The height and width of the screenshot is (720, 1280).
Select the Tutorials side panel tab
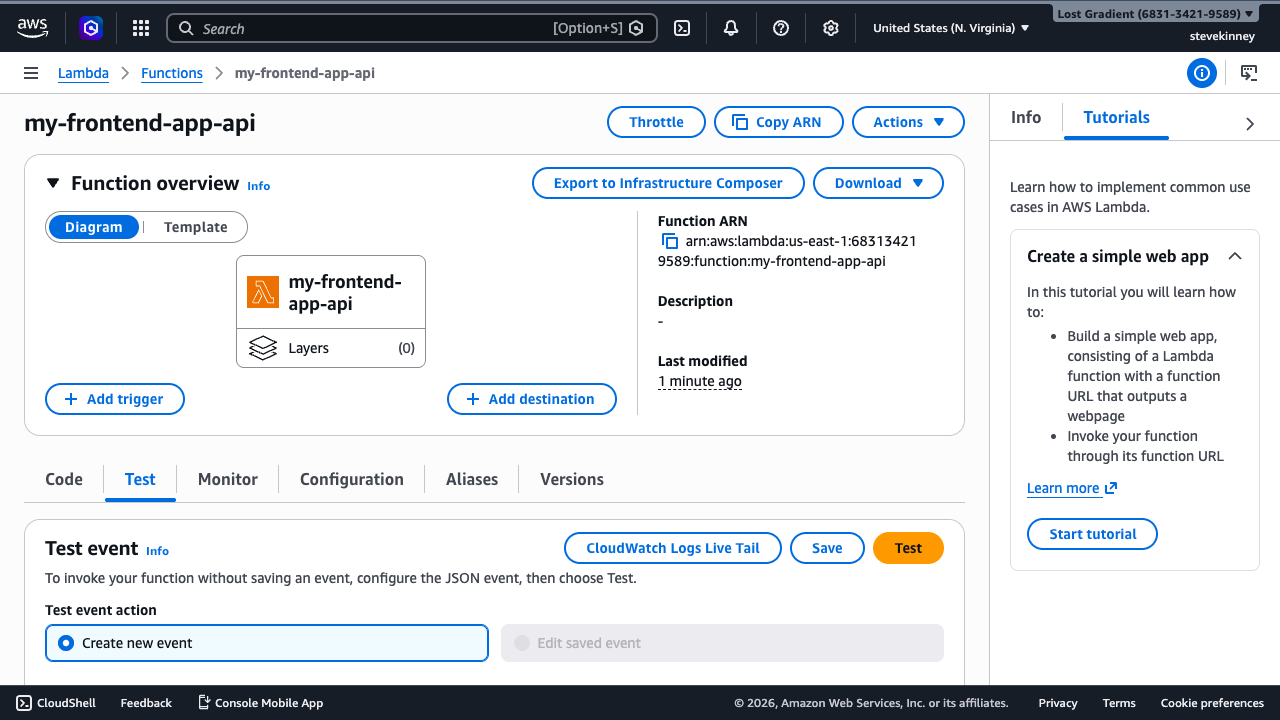(1117, 117)
